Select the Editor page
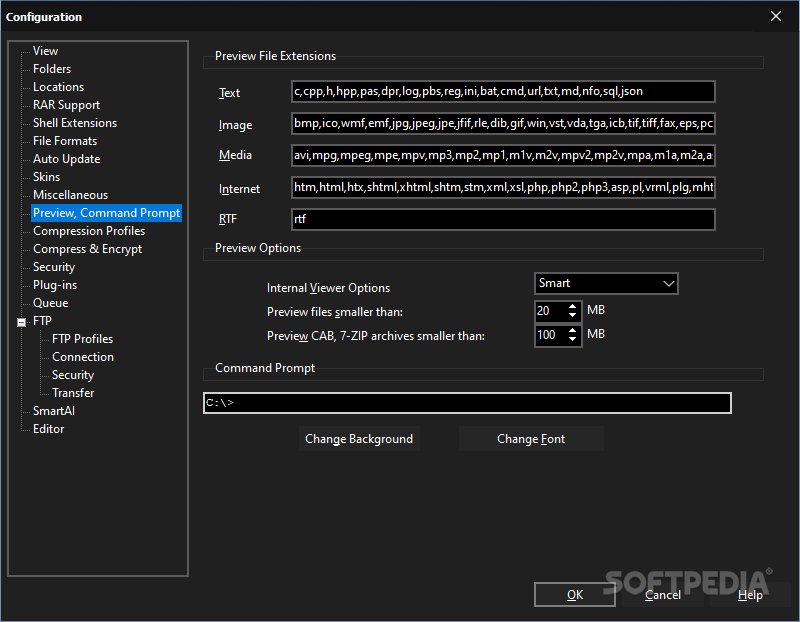 pyautogui.click(x=48, y=429)
